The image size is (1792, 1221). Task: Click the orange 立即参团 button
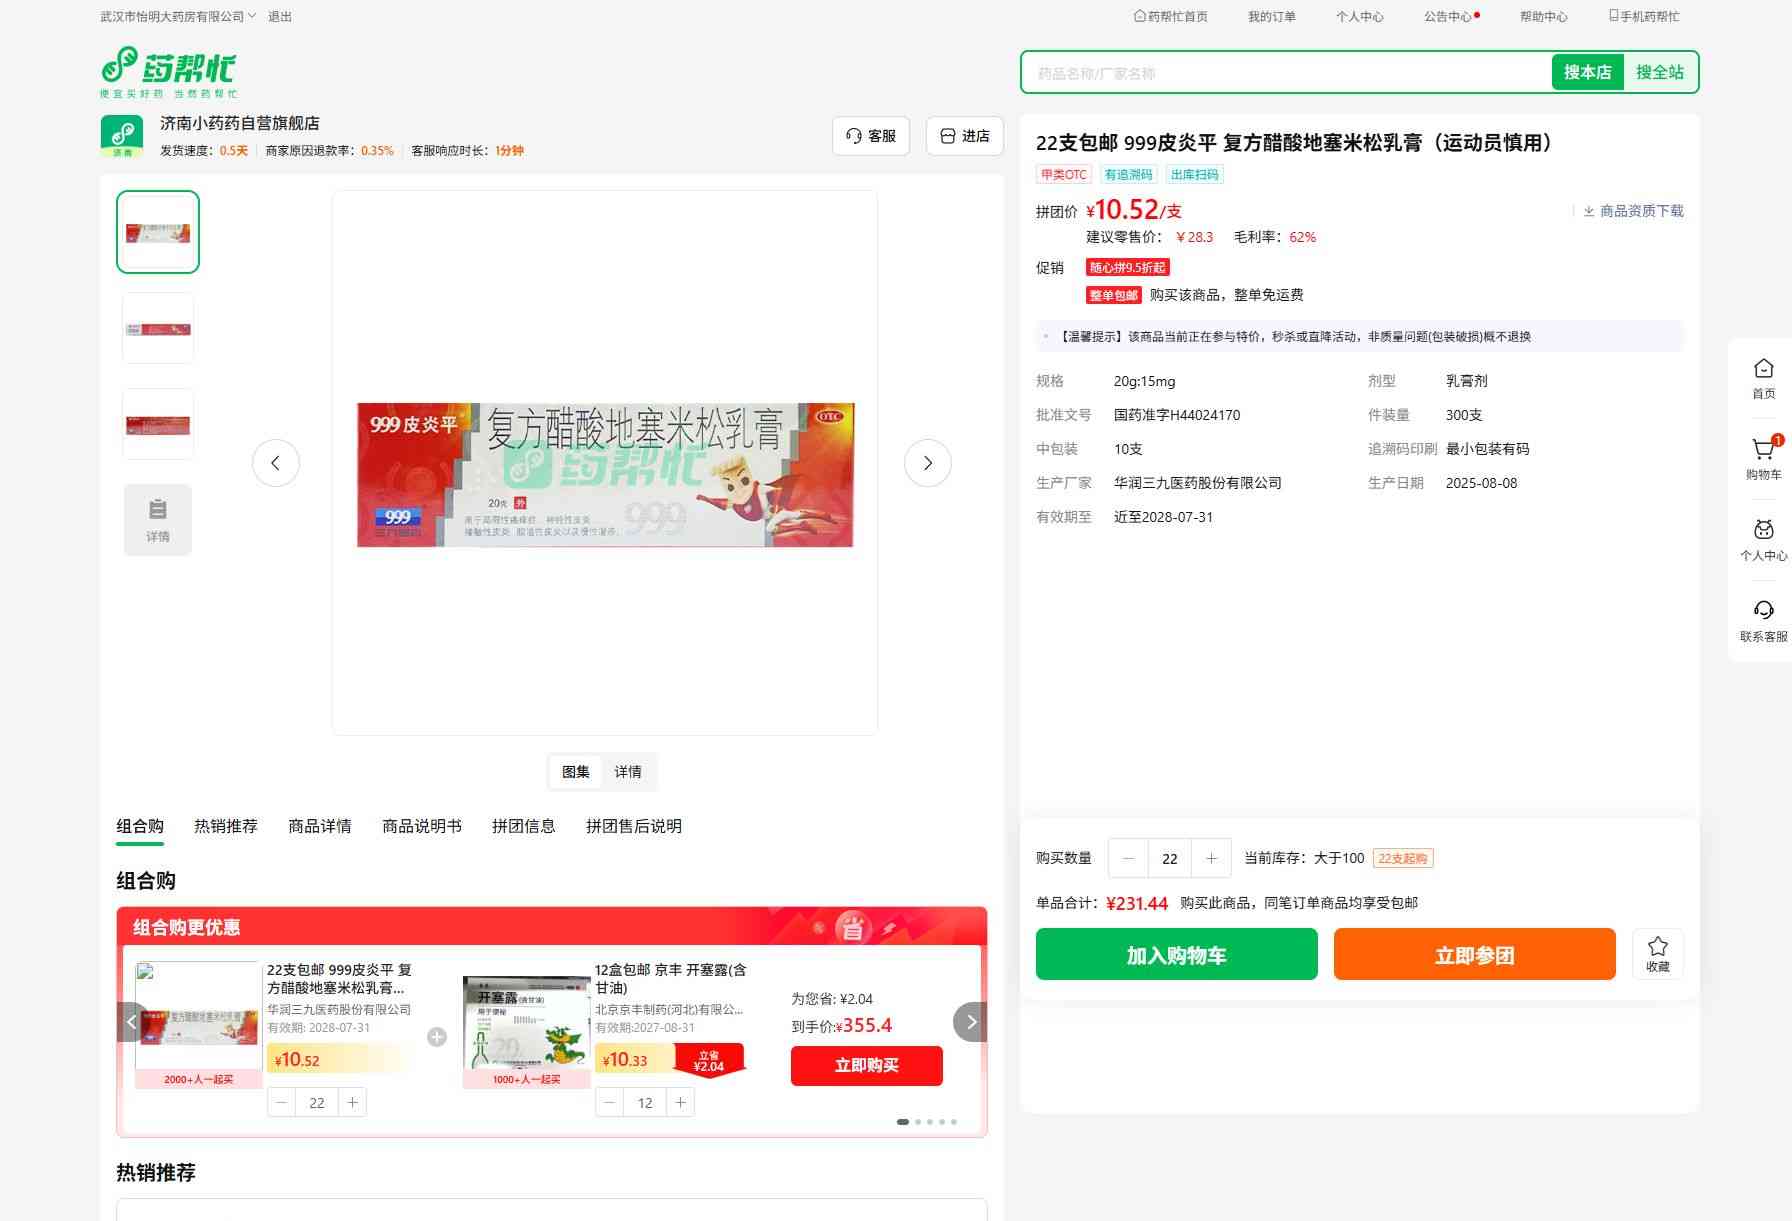[1474, 955]
